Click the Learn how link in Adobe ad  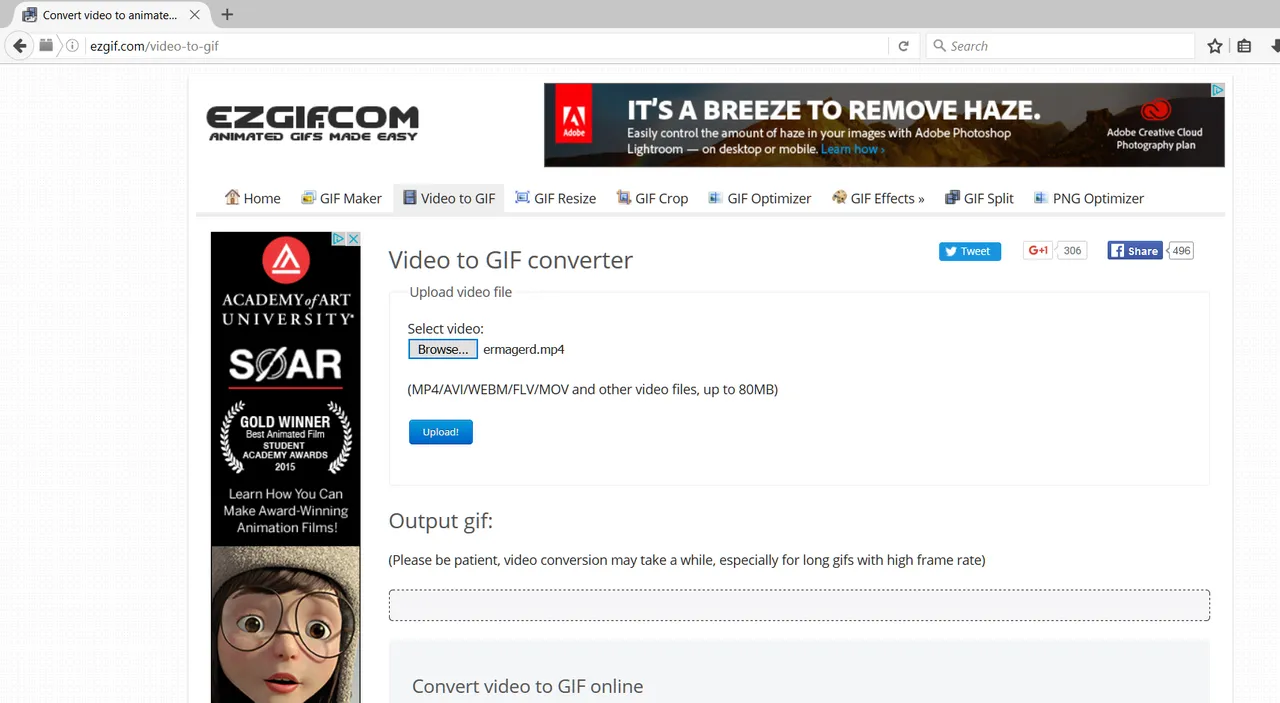click(852, 149)
